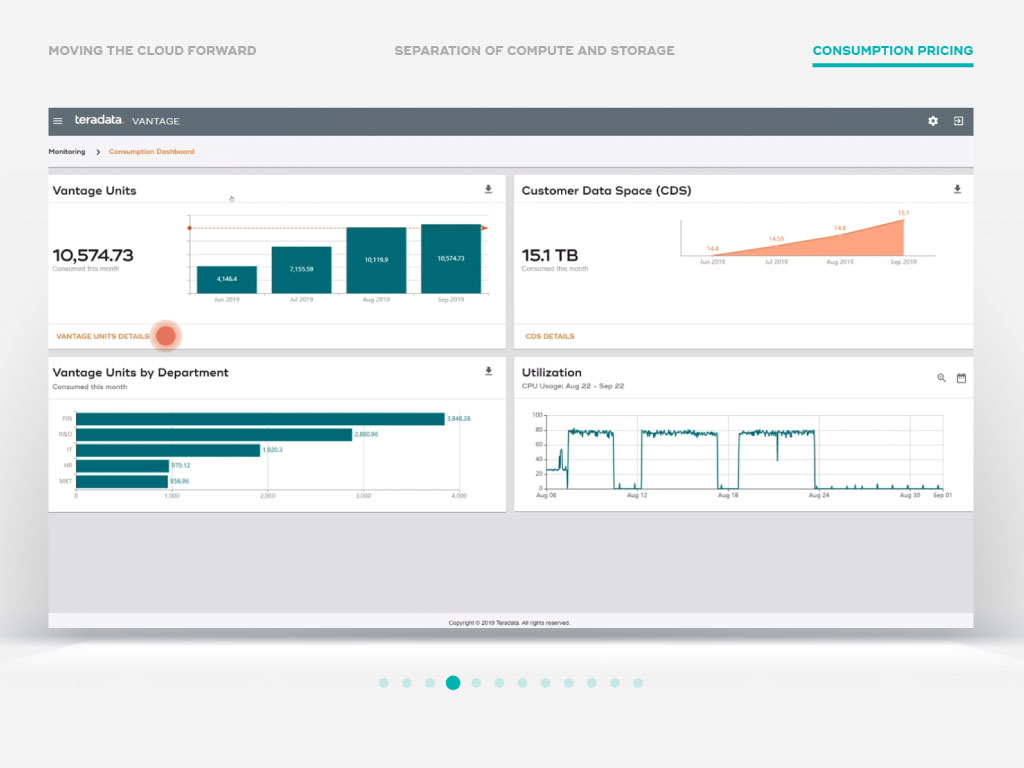Download the Vantage Units chart
Viewport: 1024px width, 768px height.
(489, 188)
